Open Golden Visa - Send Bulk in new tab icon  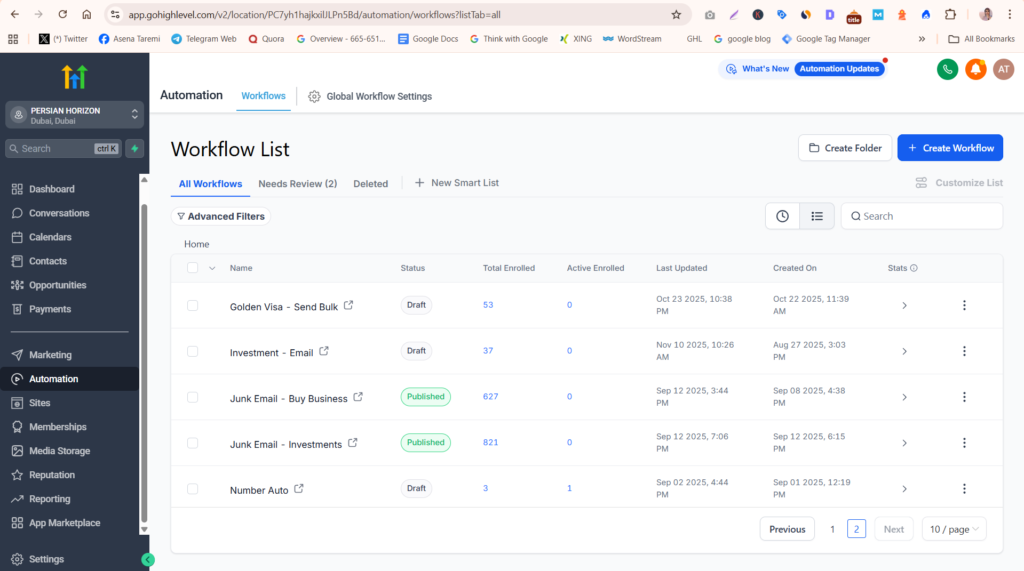coord(349,305)
